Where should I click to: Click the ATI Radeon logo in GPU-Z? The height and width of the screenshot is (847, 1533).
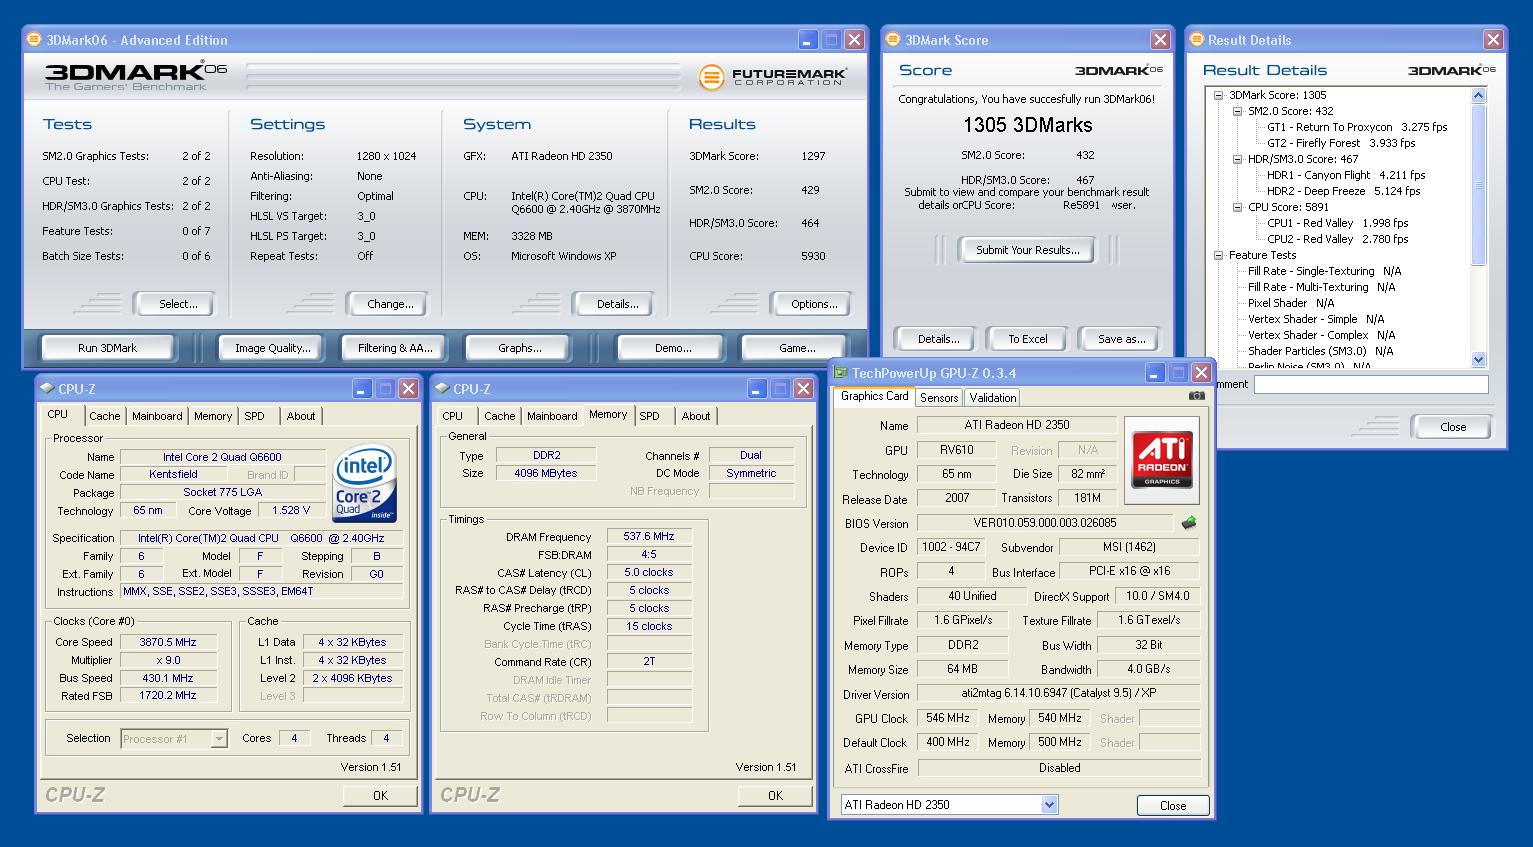tap(1161, 459)
